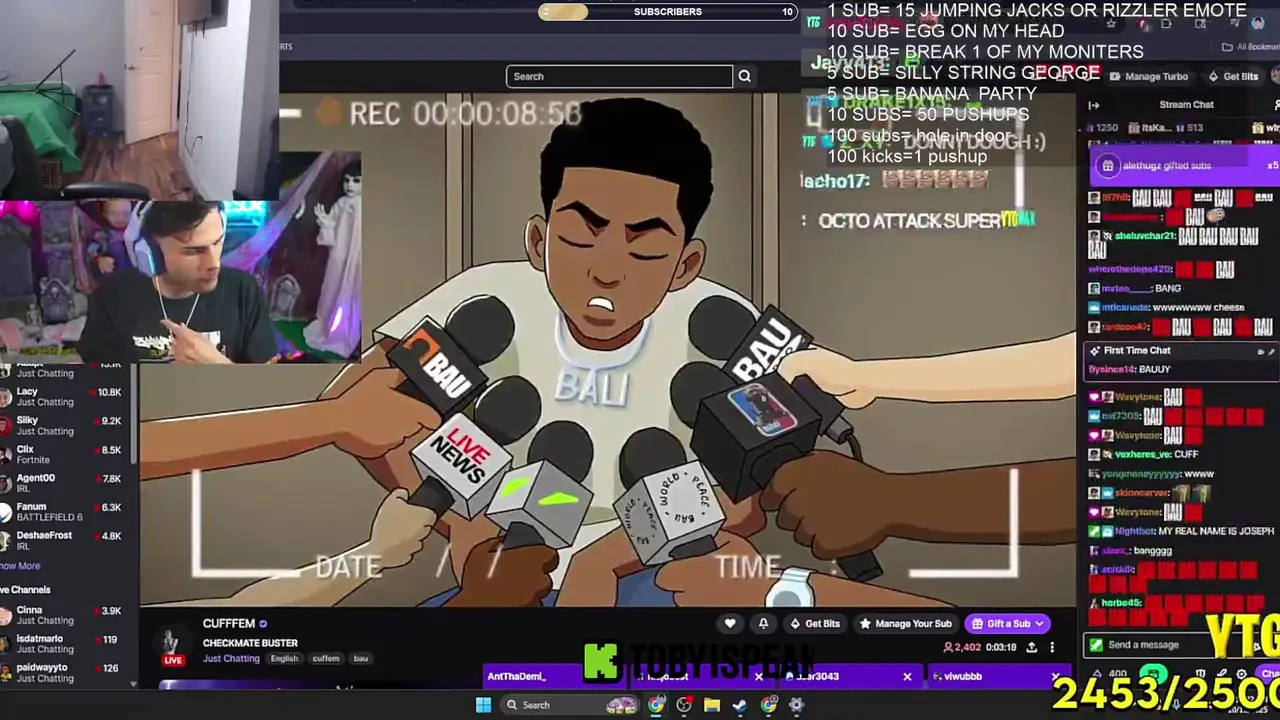Toggle notifications bell for CUFFFEM
This screenshot has height=720, width=1280.
(x=763, y=624)
